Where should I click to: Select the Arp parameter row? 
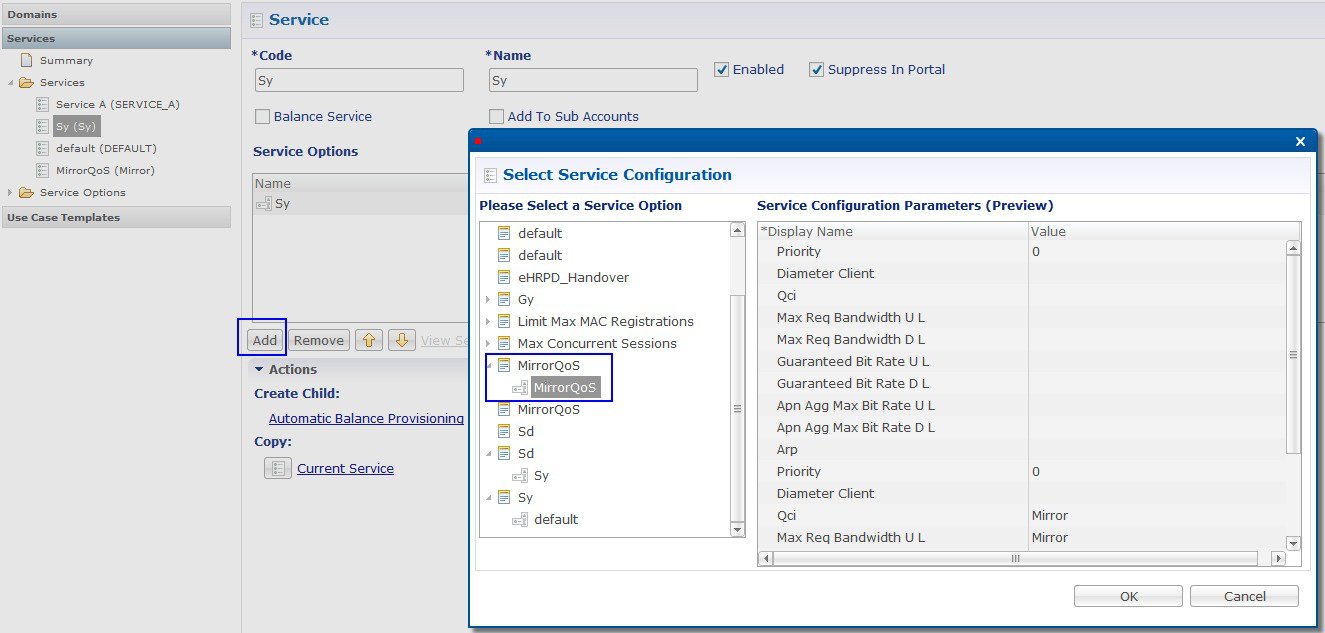1022,449
